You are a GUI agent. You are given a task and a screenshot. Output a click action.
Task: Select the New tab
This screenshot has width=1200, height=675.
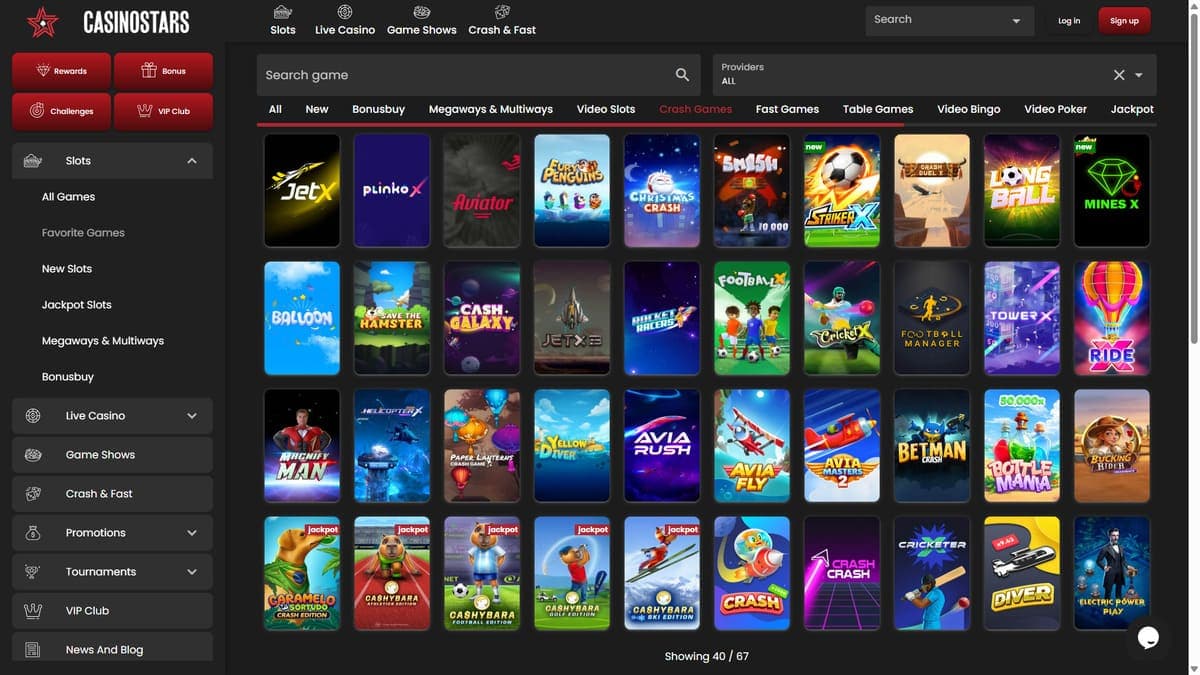317,109
